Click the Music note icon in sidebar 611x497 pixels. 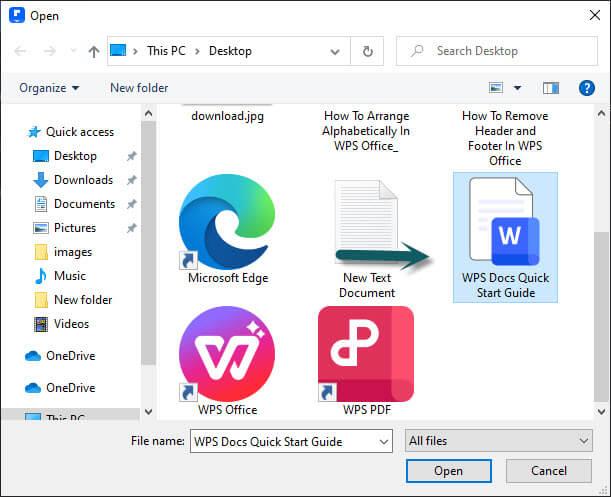click(41, 276)
